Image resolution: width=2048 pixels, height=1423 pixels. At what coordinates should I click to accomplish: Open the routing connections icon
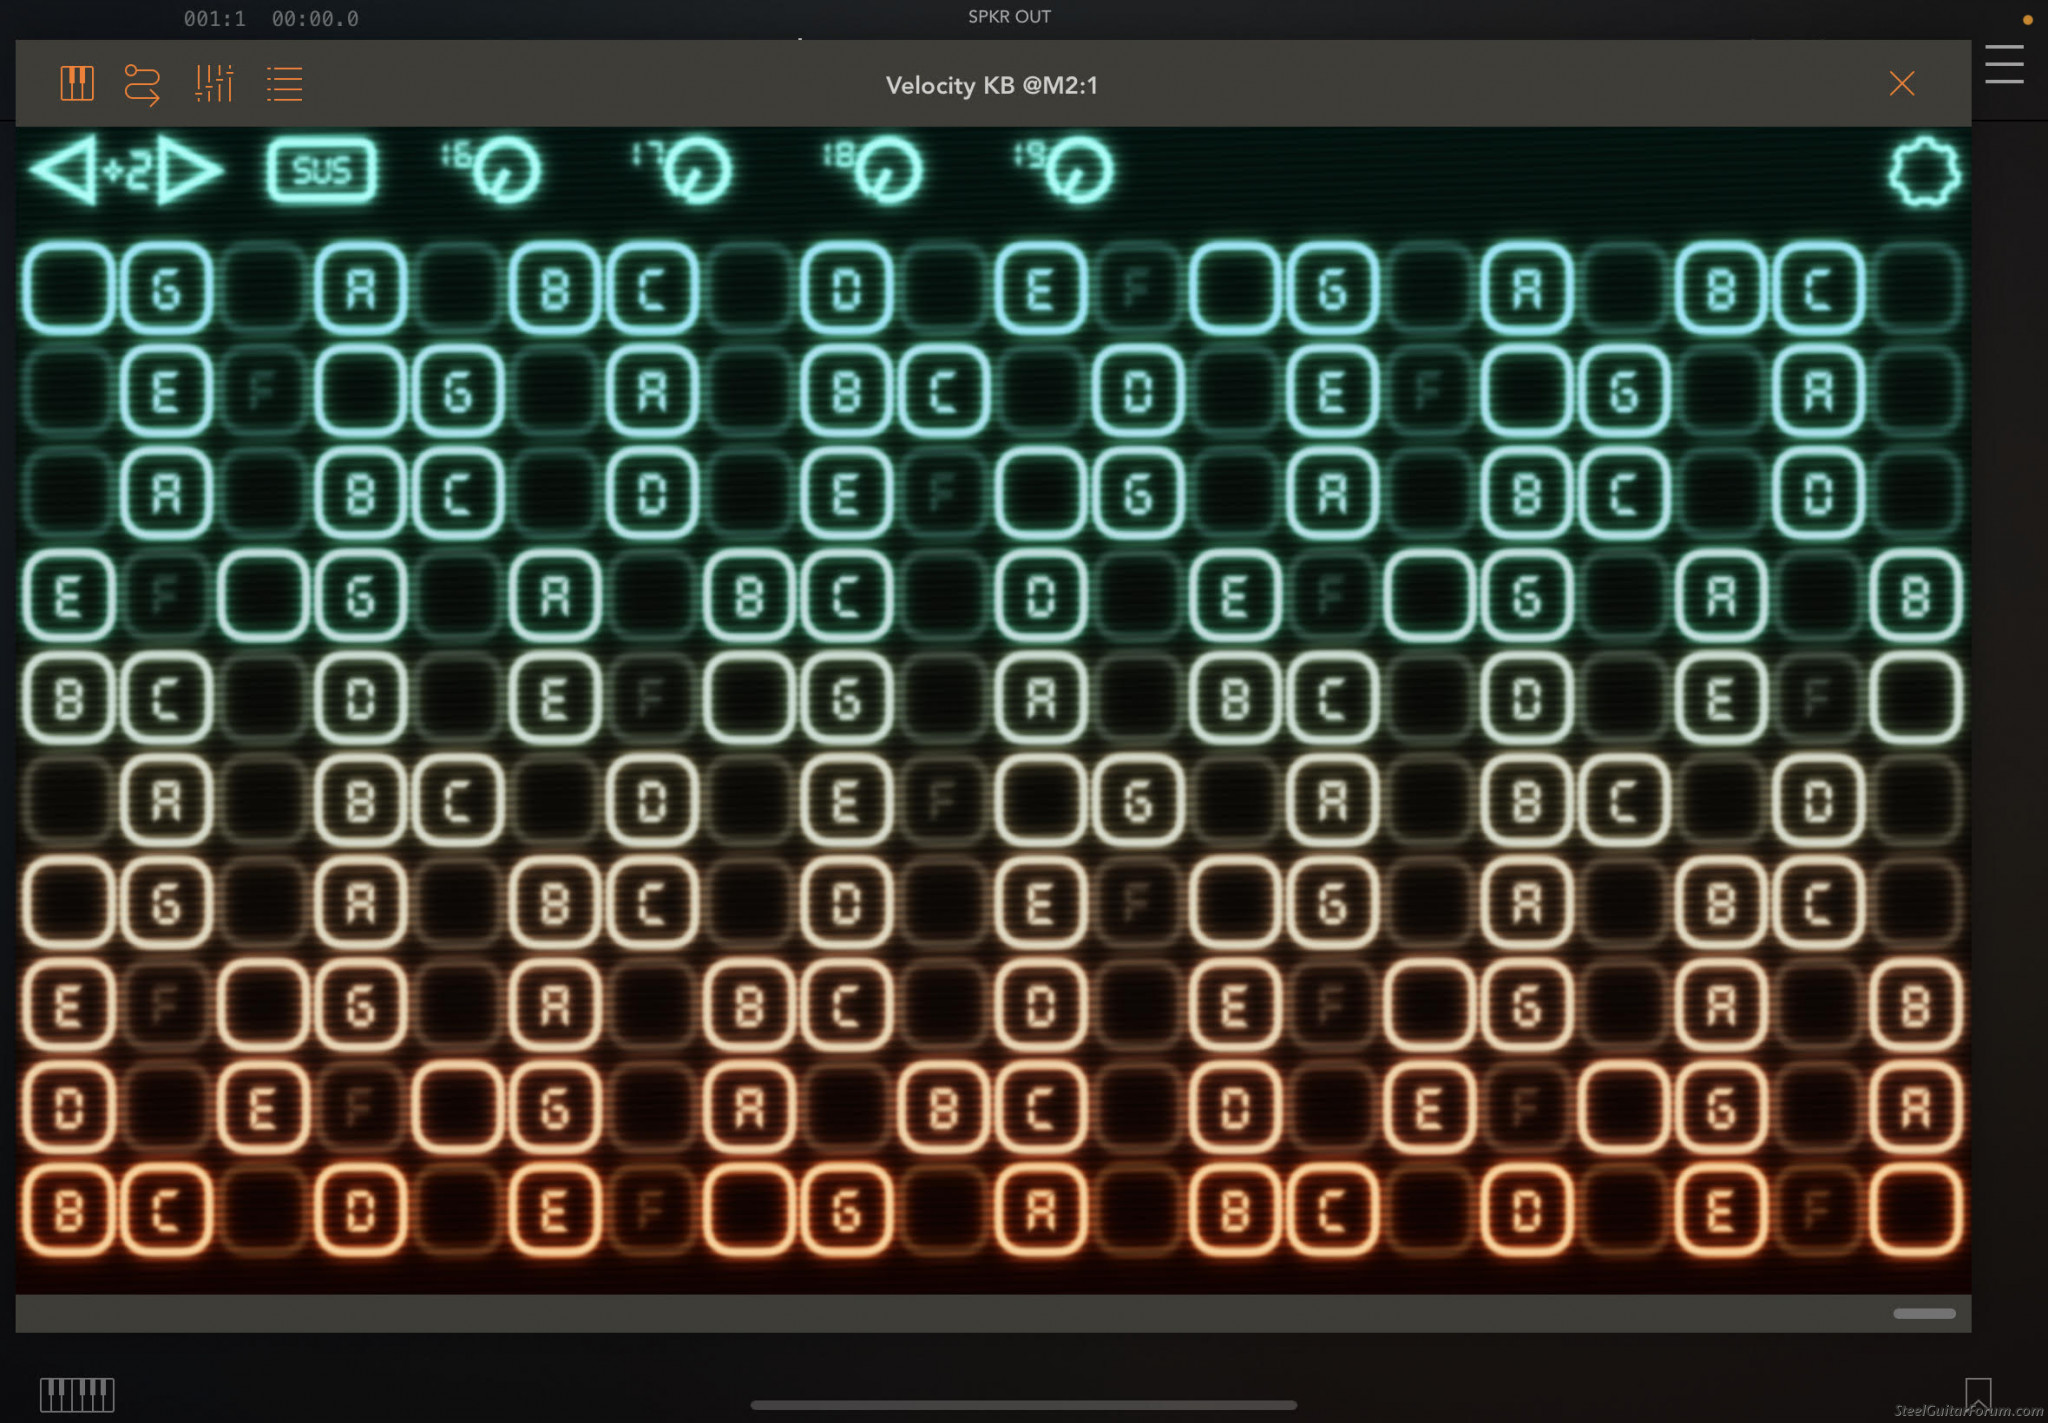[x=142, y=84]
